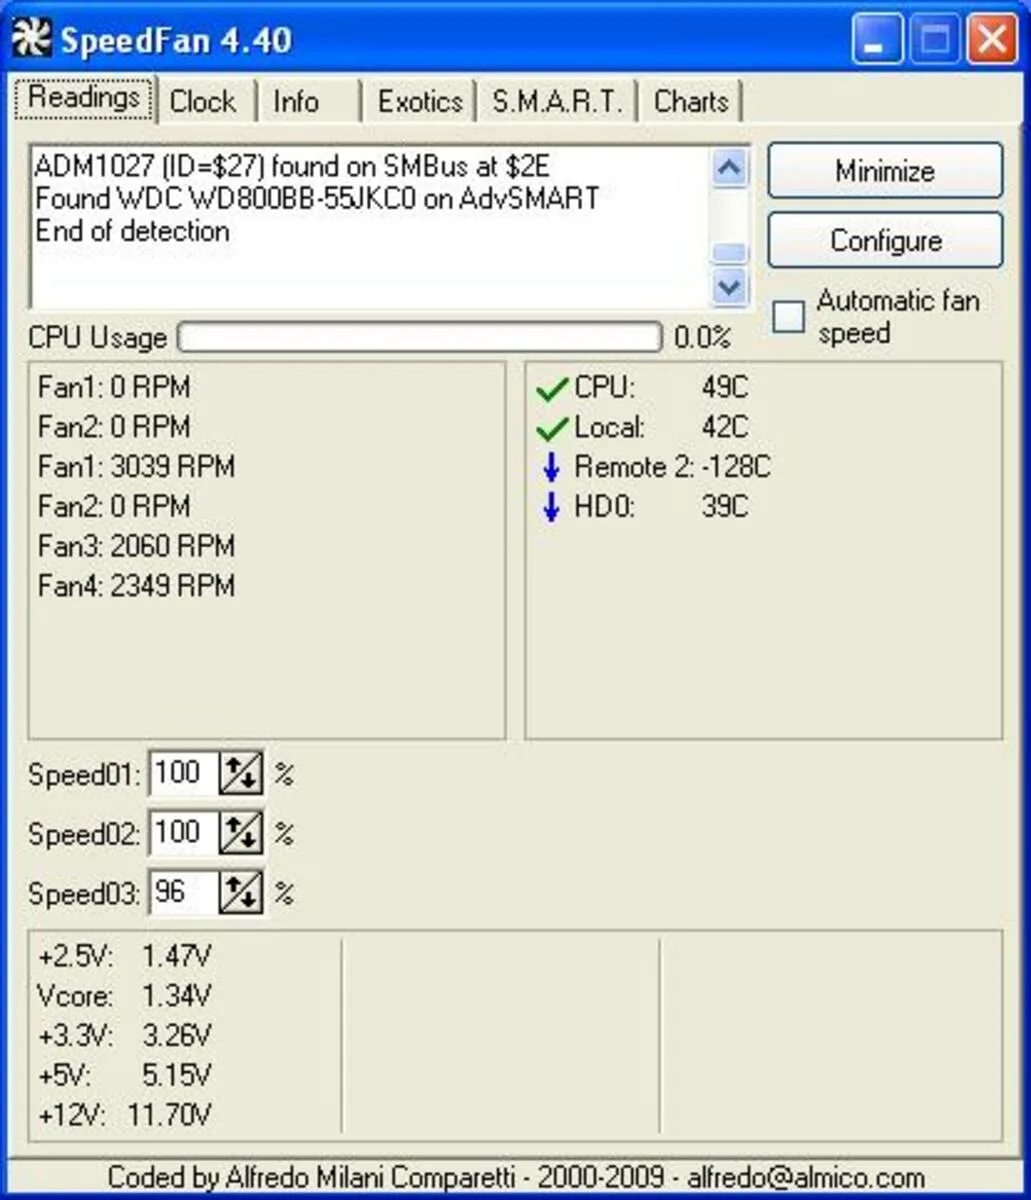The width and height of the screenshot is (1031, 1200).
Task: Open the Configure dialog
Action: 885,241
